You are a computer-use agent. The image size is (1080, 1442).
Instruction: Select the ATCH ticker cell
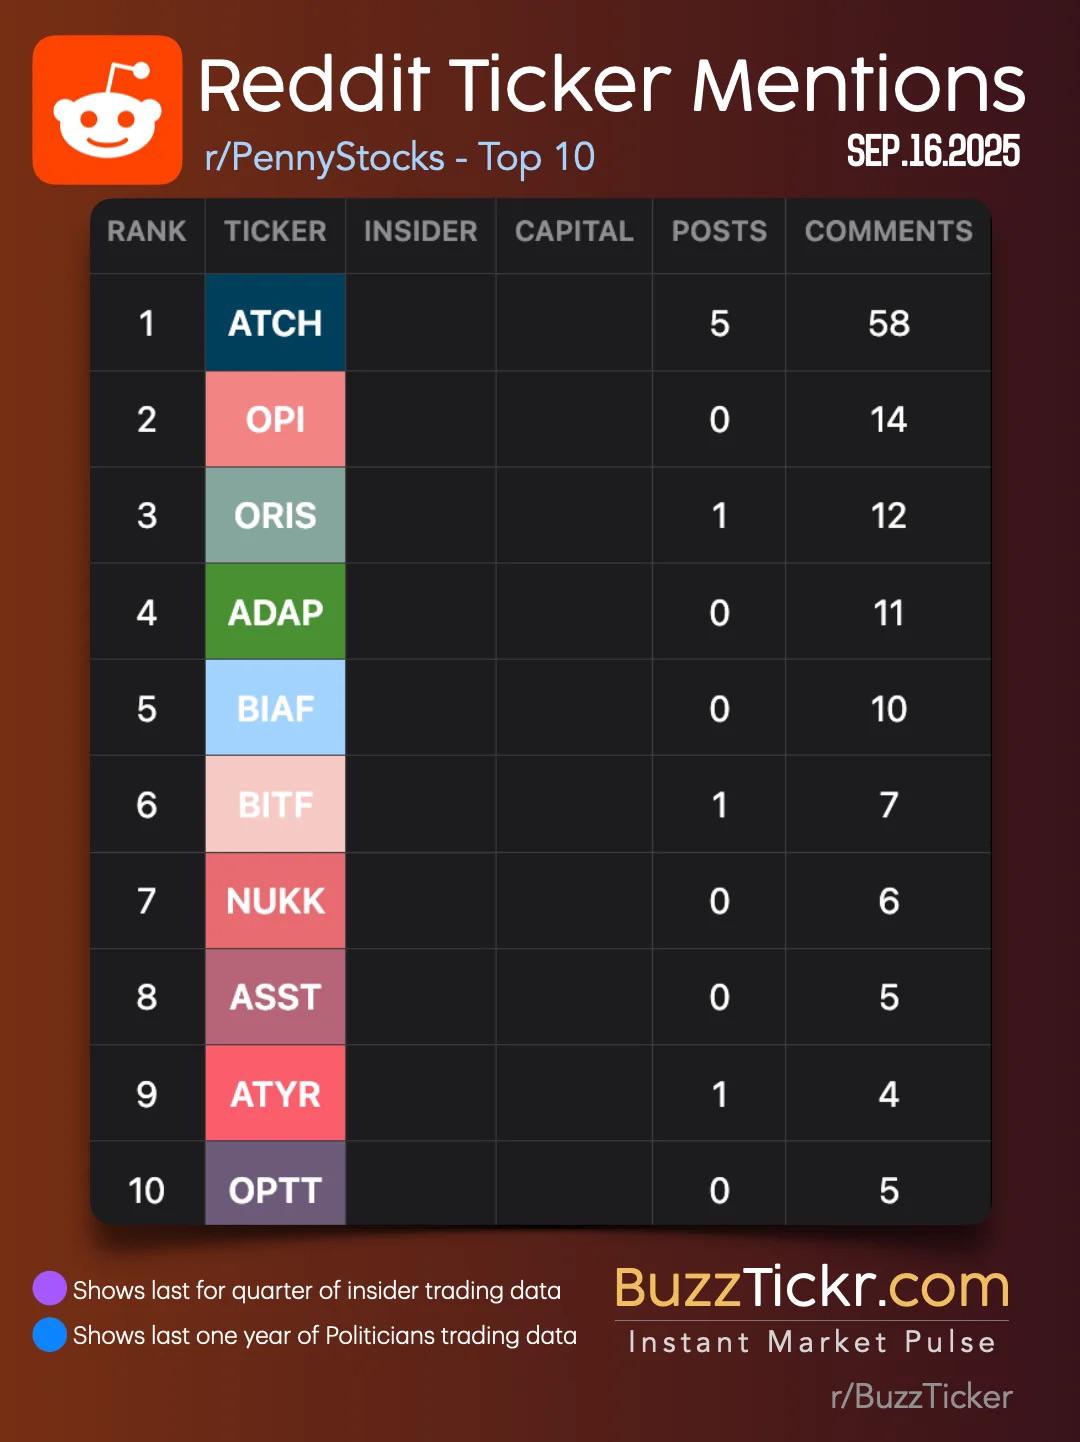(275, 323)
